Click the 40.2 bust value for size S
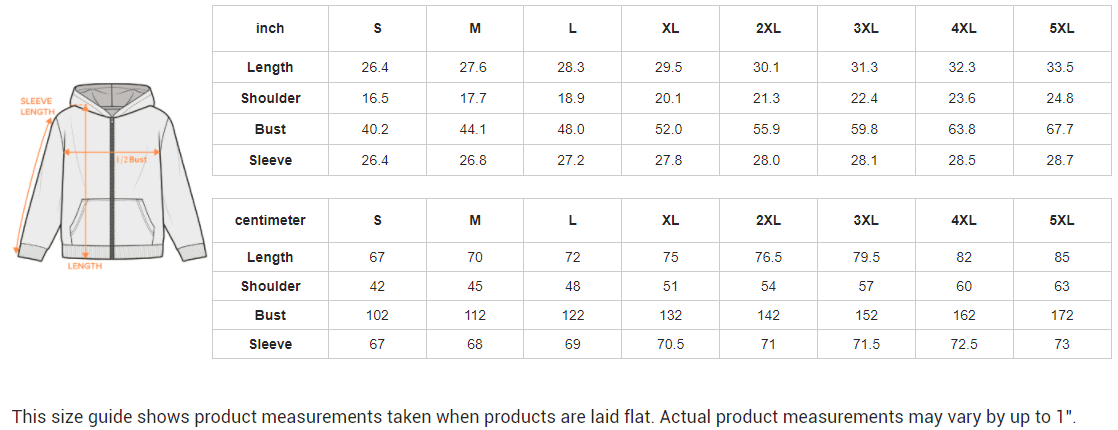 pyautogui.click(x=377, y=129)
